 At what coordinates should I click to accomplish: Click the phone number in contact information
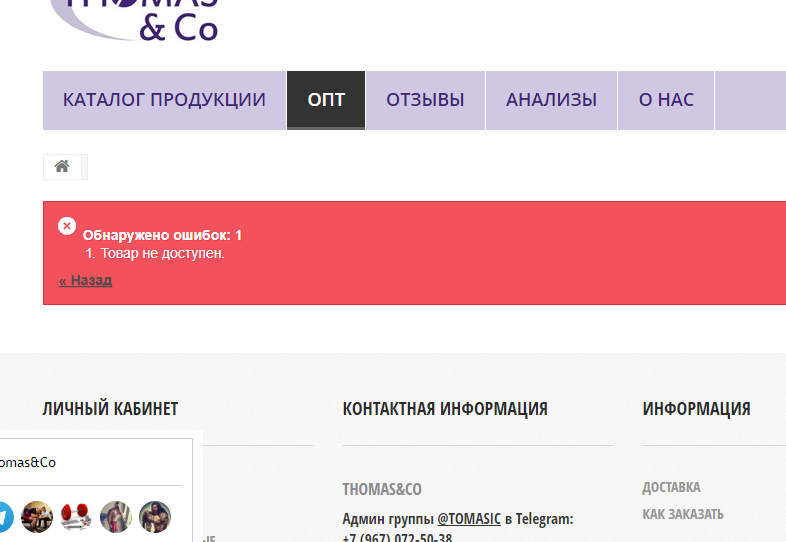397,537
